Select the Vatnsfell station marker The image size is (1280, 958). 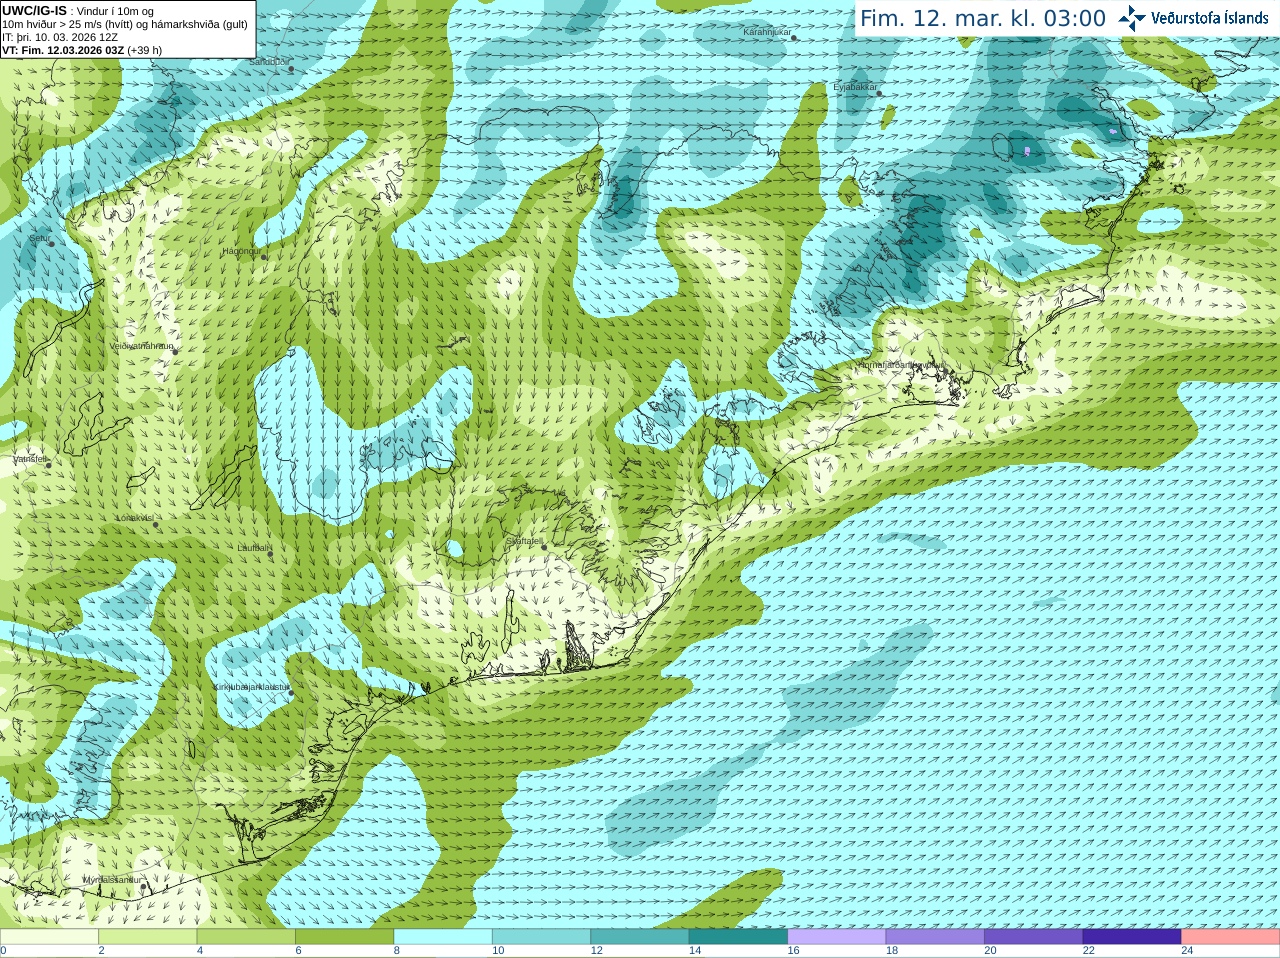click(x=48, y=465)
